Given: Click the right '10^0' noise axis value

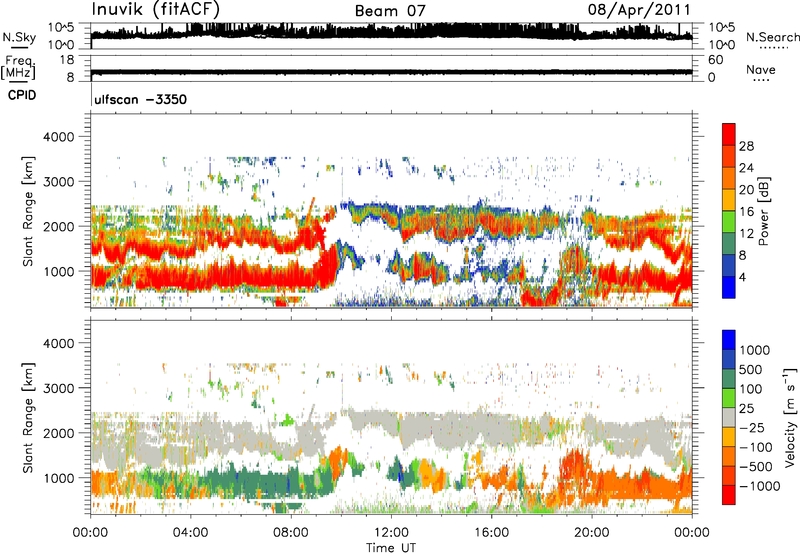Looking at the screenshot, I should tap(721, 45).
